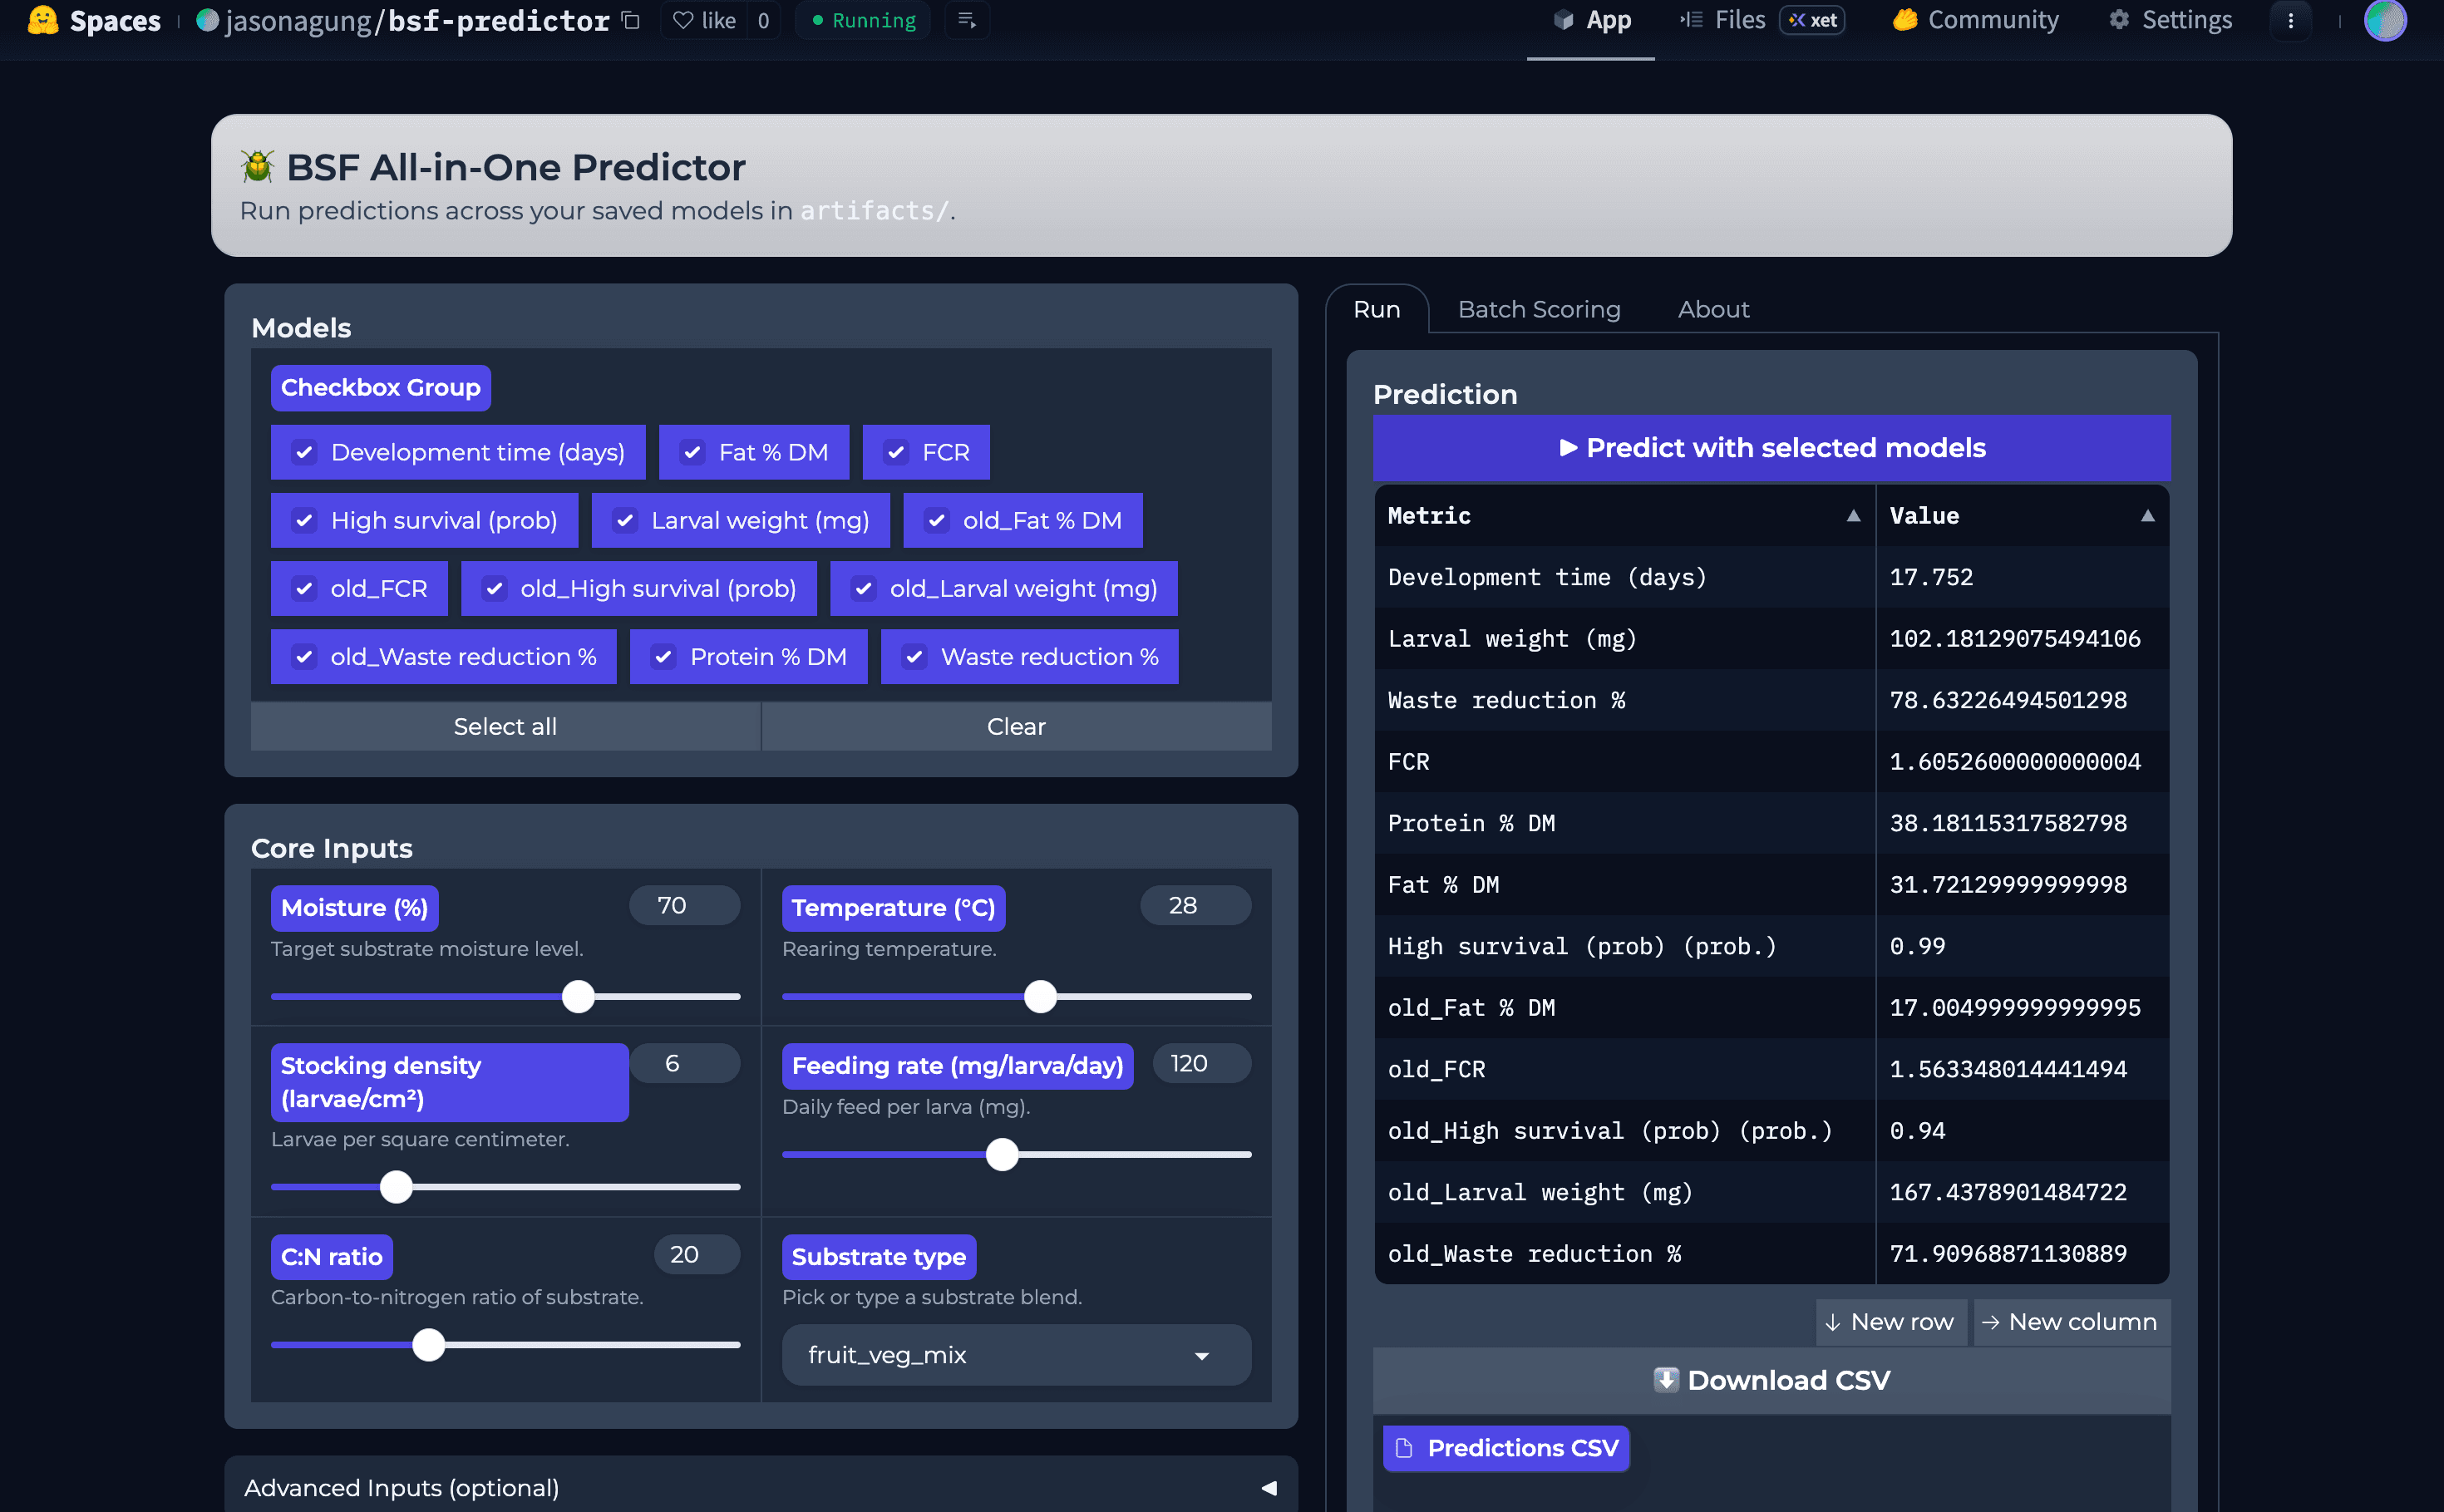The height and width of the screenshot is (1512, 2444).
Task: Sort table by Value column arrow
Action: pyautogui.click(x=2147, y=516)
